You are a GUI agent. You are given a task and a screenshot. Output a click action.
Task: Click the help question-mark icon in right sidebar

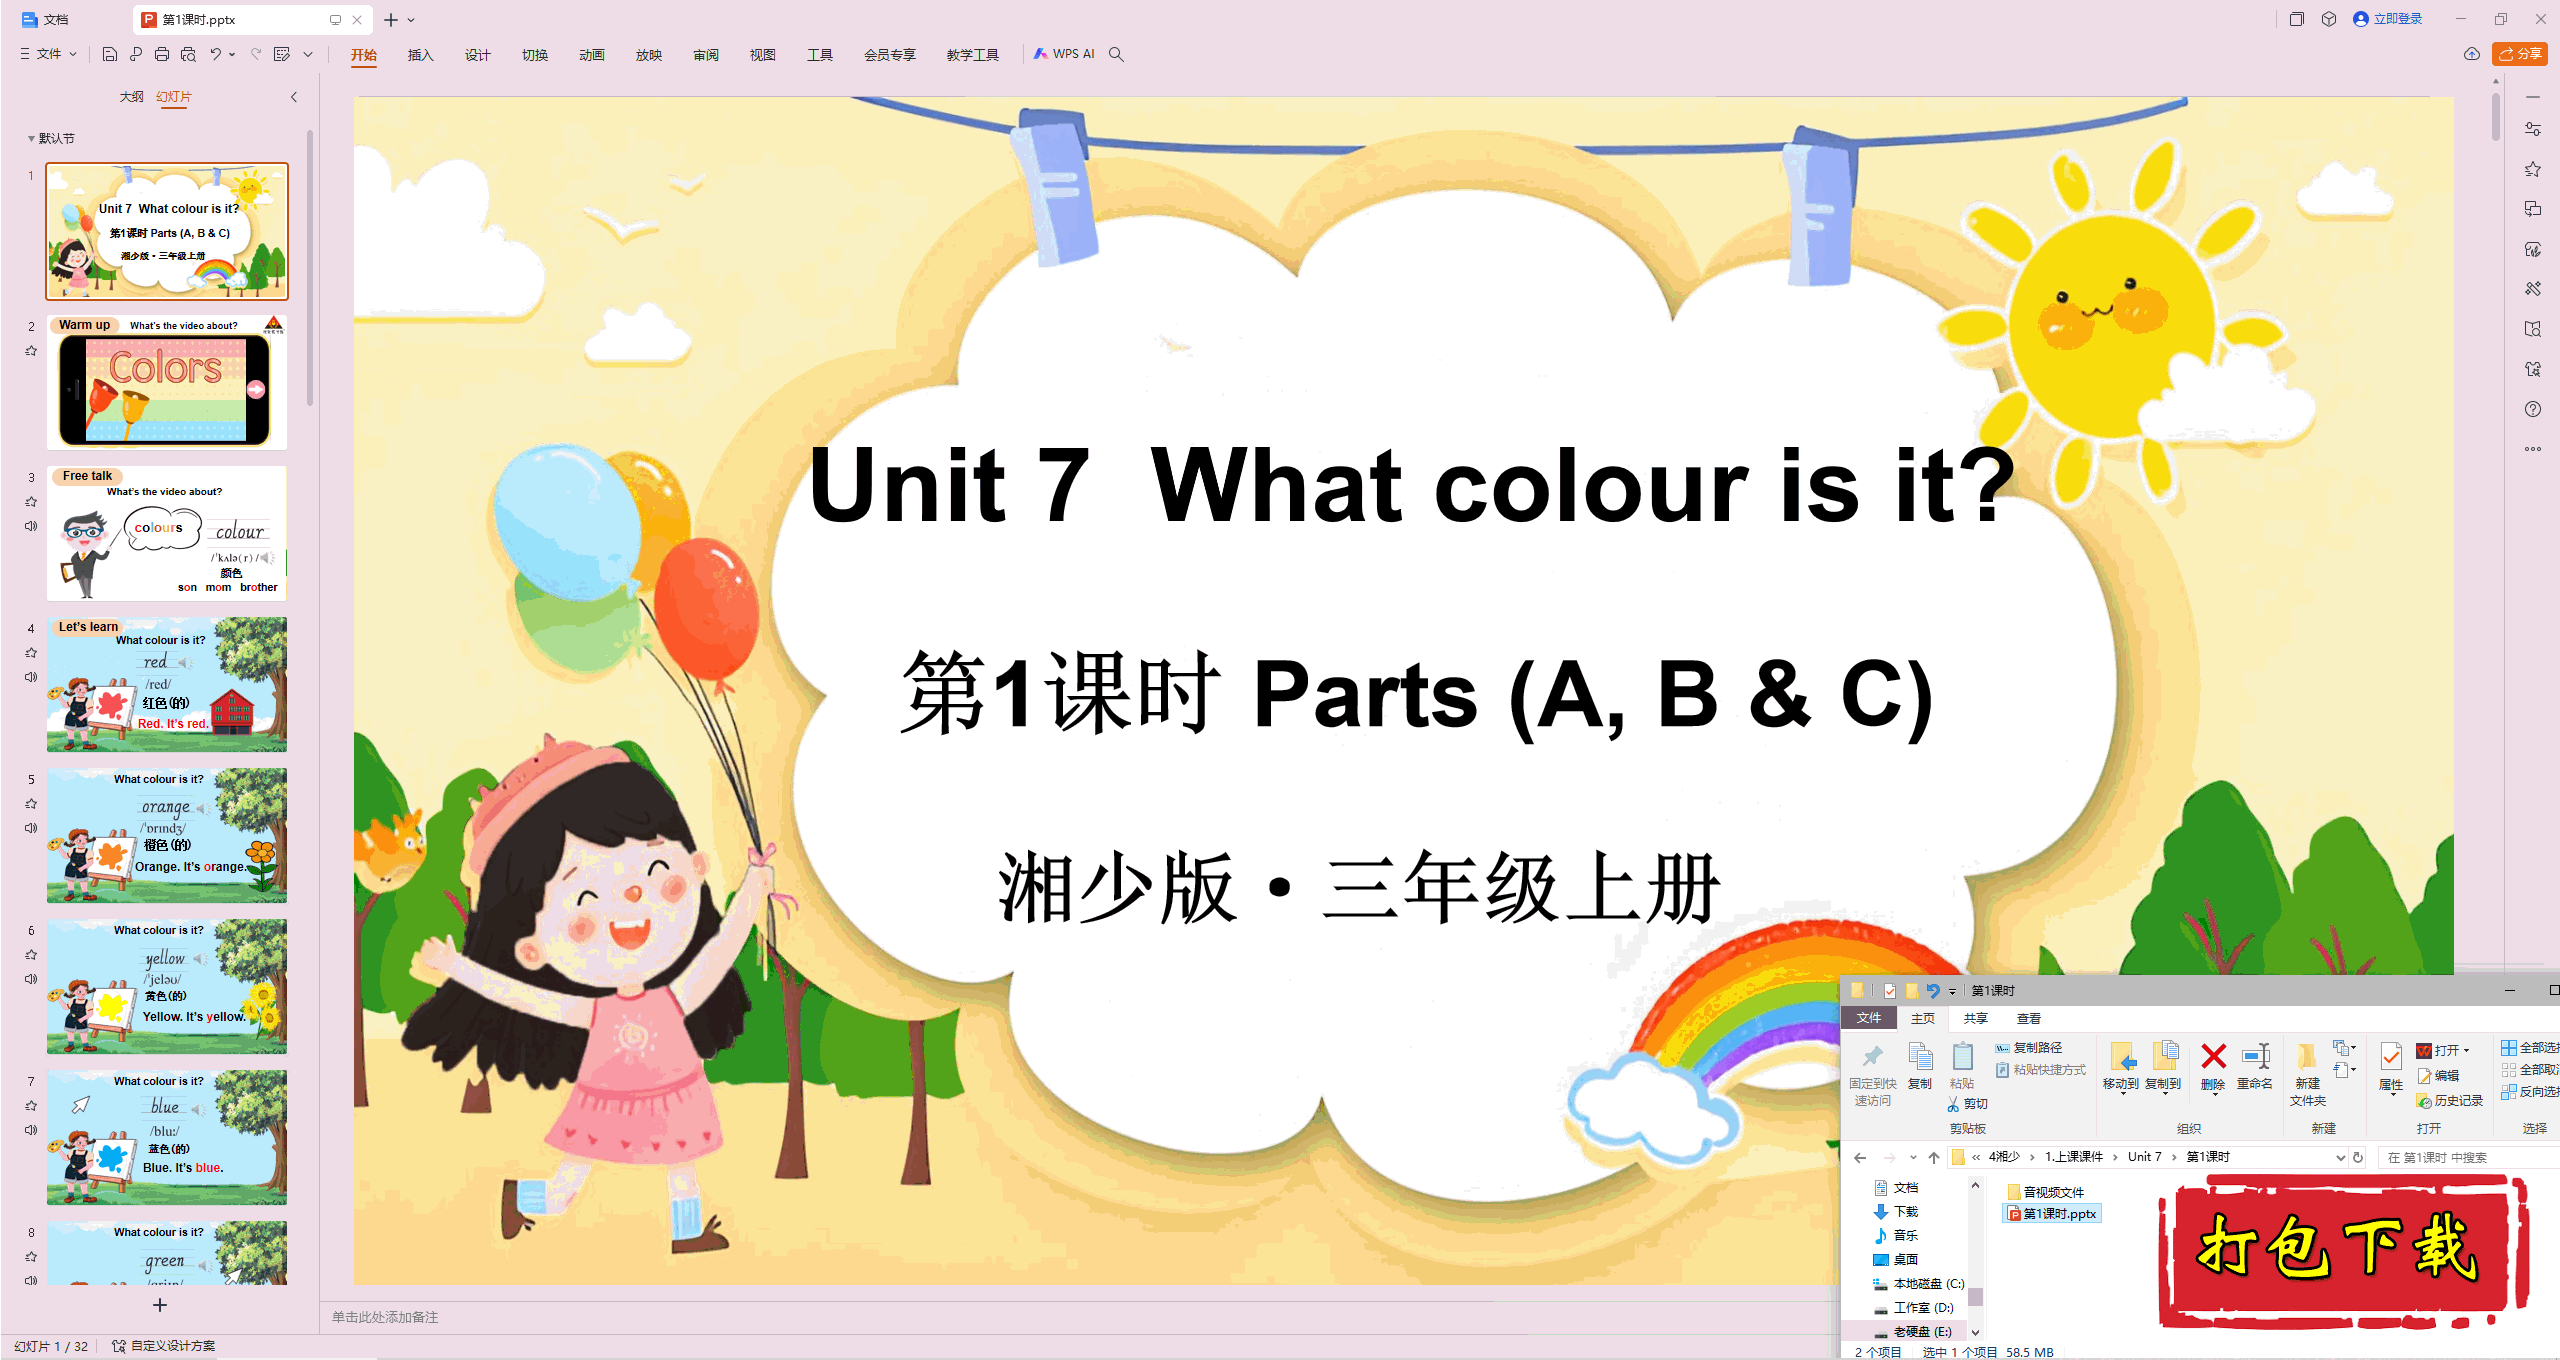[x=2532, y=409]
